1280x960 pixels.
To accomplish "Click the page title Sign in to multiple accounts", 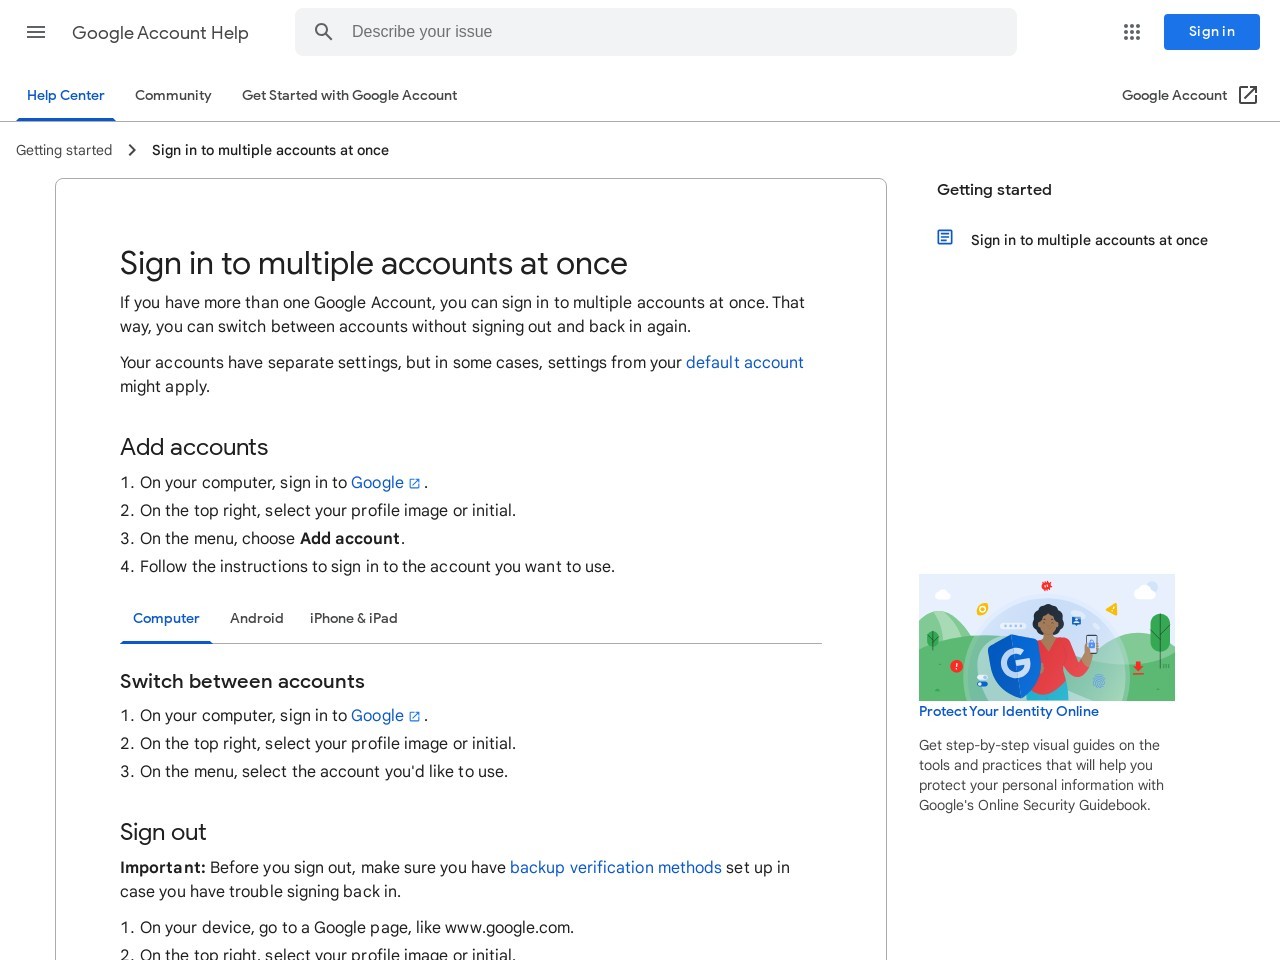I will point(374,263).
